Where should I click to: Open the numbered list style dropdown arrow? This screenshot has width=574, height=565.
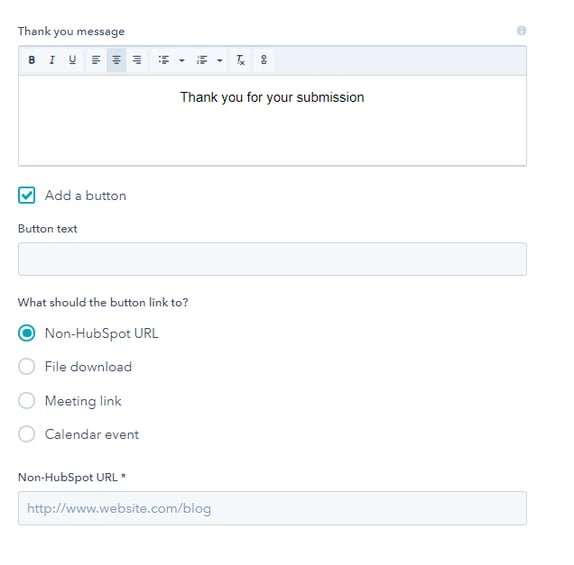coord(220,60)
